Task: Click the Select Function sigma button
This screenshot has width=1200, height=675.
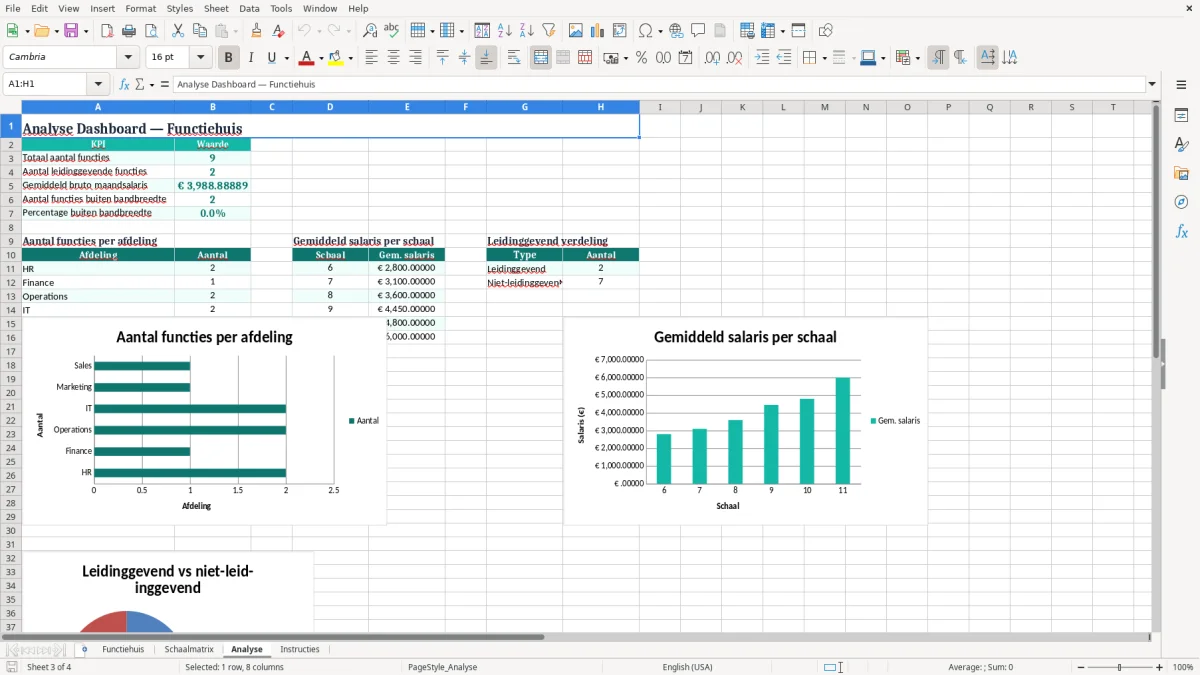Action: (139, 85)
